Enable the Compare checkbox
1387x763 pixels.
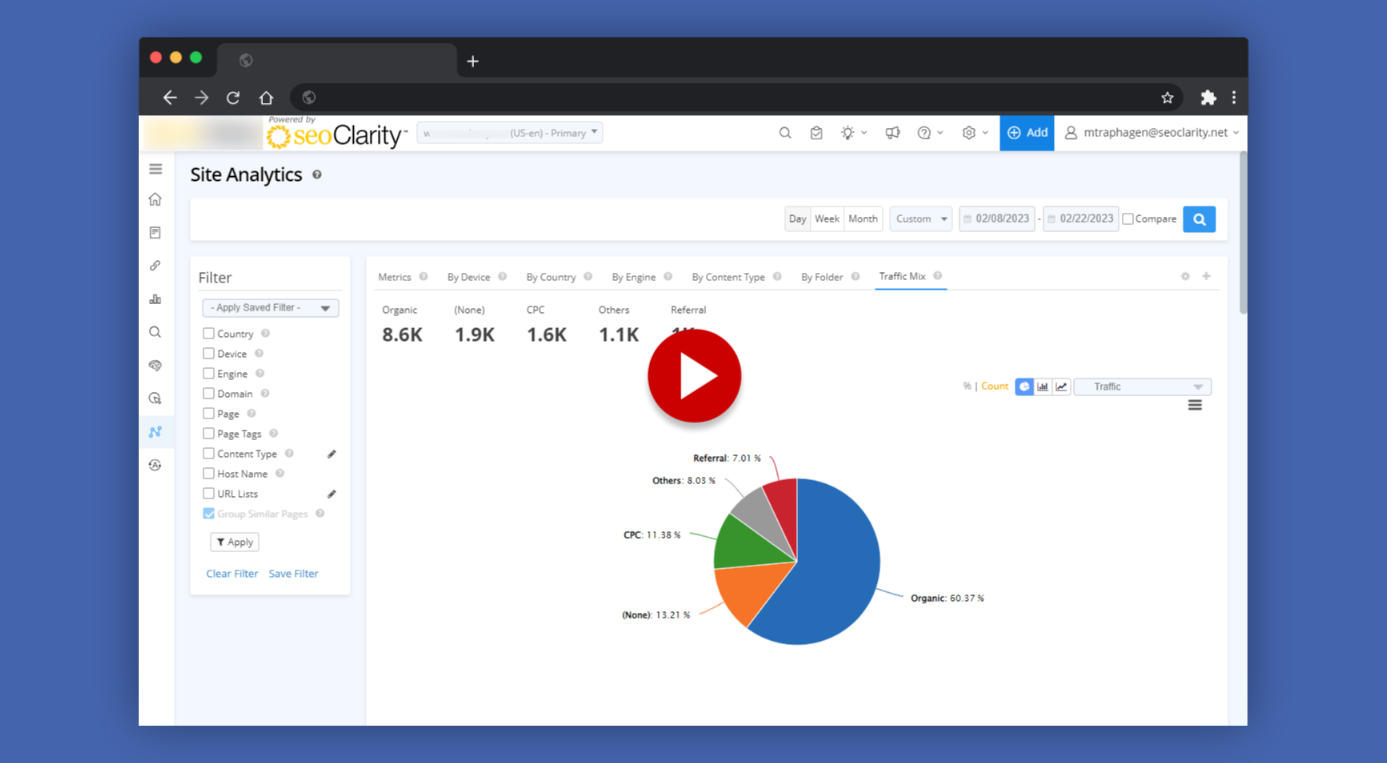tap(1128, 219)
